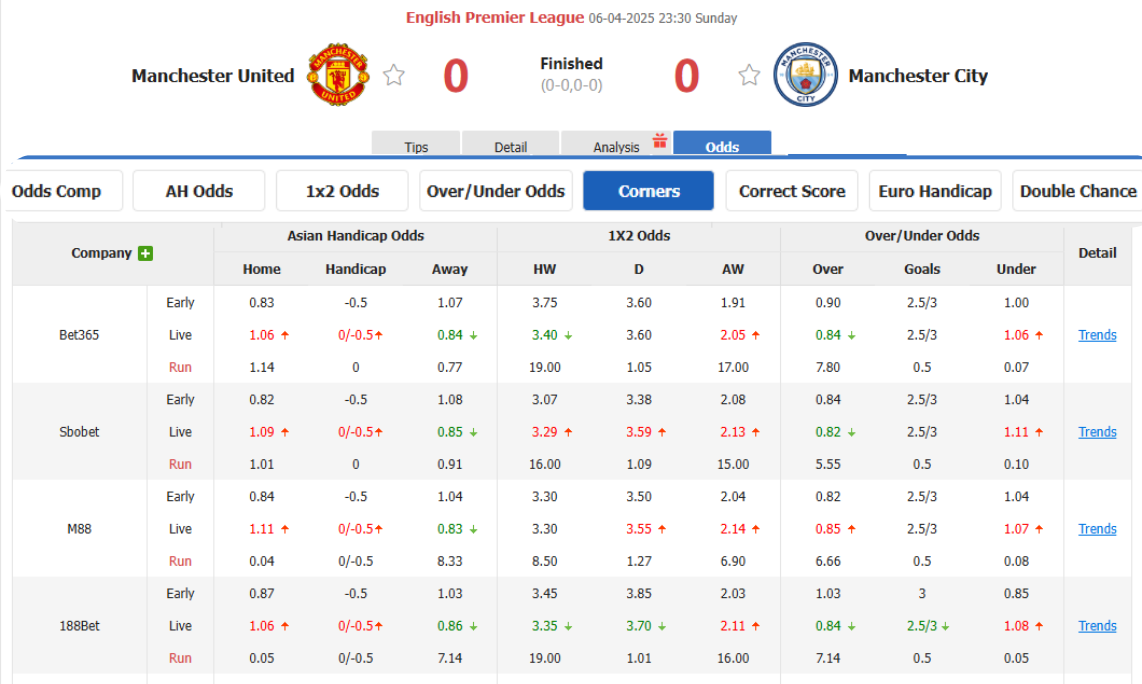Switch to the Tips tab
This screenshot has height=684, width=1142.
point(416,147)
